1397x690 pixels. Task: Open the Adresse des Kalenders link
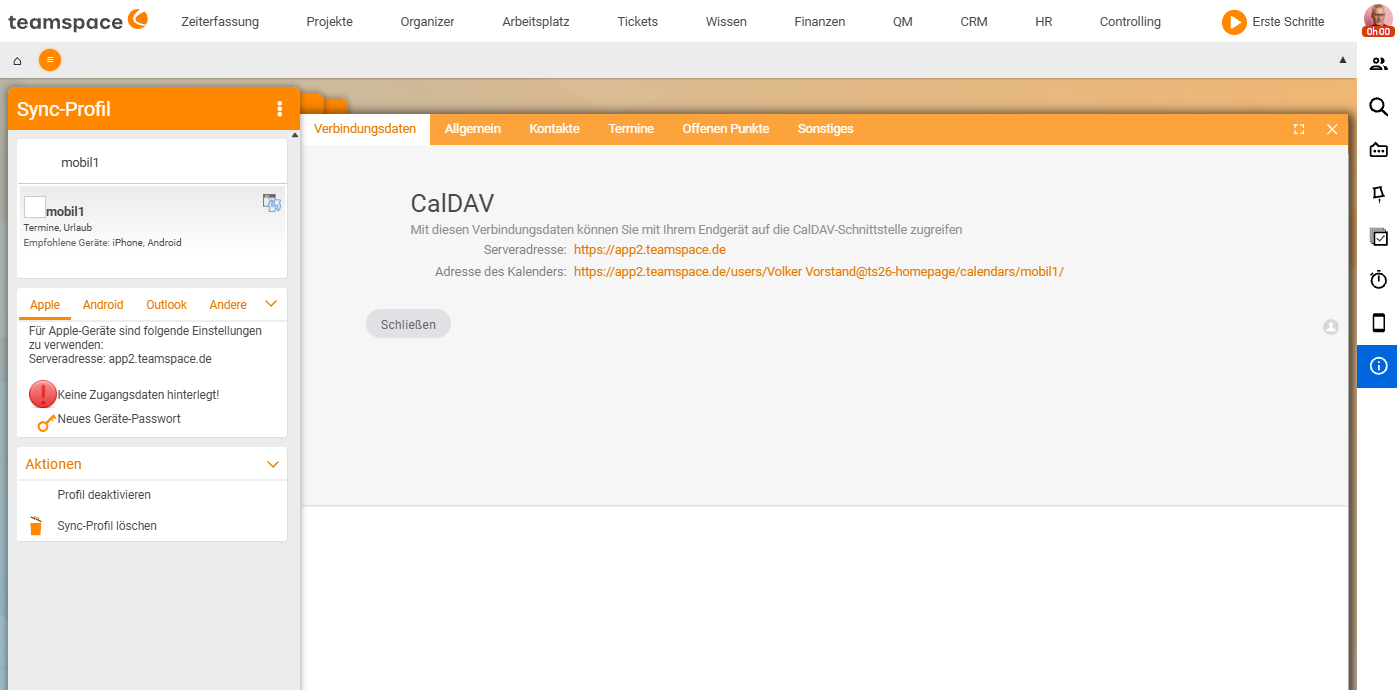tap(819, 272)
